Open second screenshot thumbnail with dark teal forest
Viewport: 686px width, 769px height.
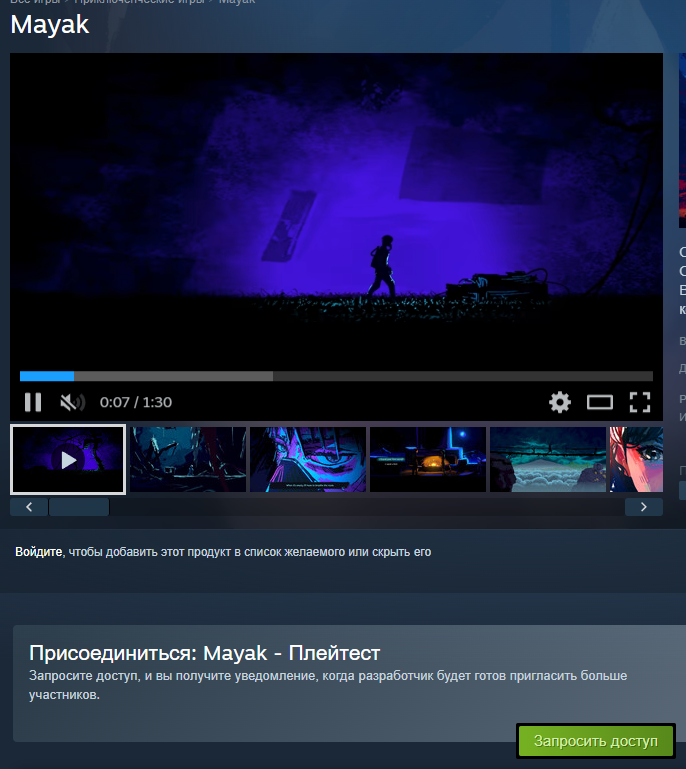188,460
